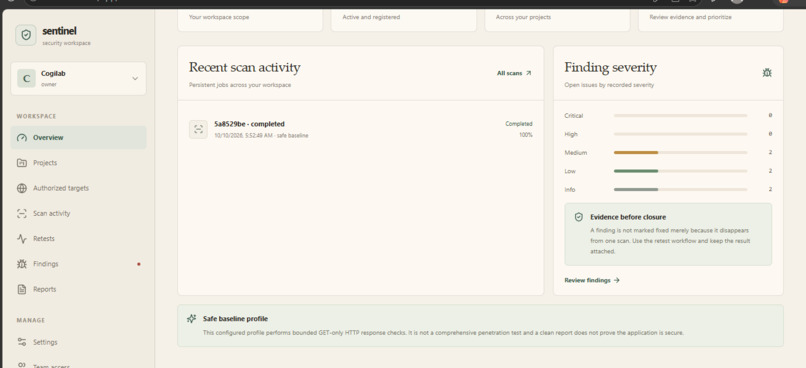Screen dimensions: 806x368
Task: Click the Findings bug icon in sidebar
Action: pos(22,264)
